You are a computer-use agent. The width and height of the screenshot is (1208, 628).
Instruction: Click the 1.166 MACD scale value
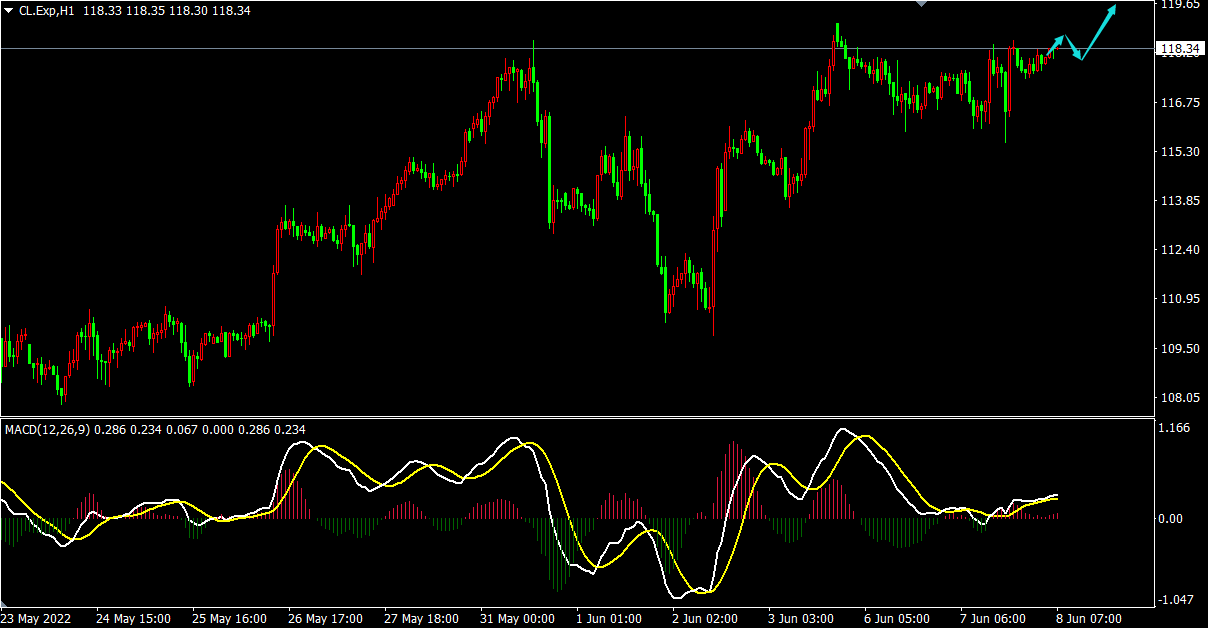(x=1173, y=428)
